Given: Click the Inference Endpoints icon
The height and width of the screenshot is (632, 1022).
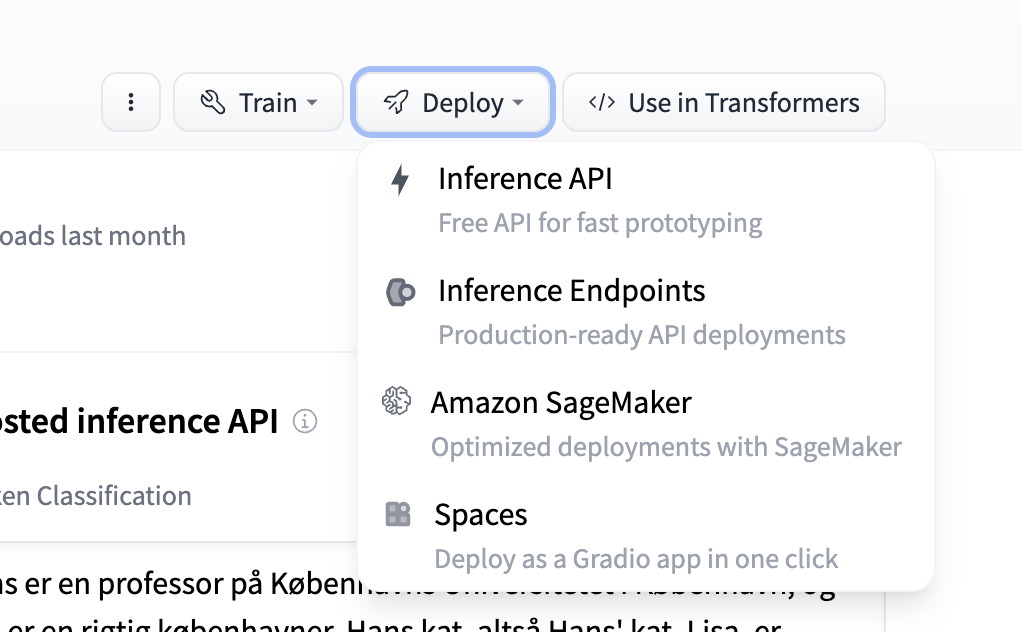Looking at the screenshot, I should pos(400,292).
